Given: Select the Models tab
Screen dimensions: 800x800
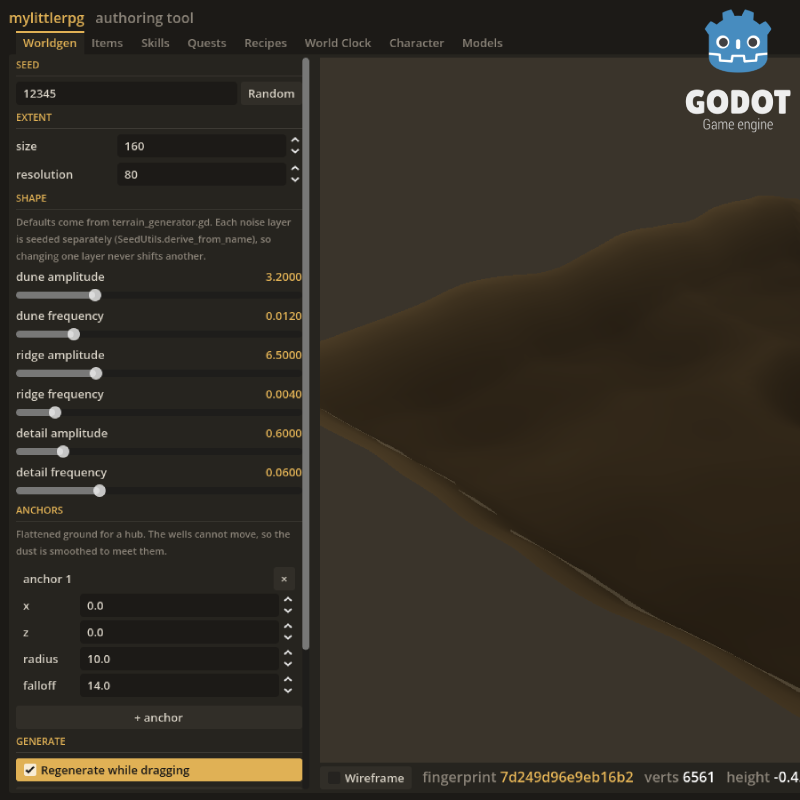Looking at the screenshot, I should [x=482, y=43].
